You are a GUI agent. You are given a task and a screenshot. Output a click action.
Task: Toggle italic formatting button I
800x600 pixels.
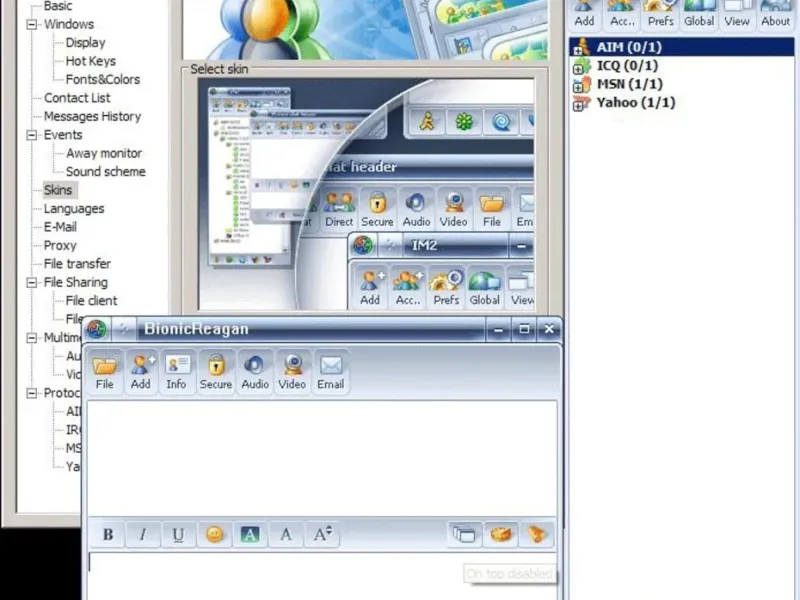tap(143, 534)
